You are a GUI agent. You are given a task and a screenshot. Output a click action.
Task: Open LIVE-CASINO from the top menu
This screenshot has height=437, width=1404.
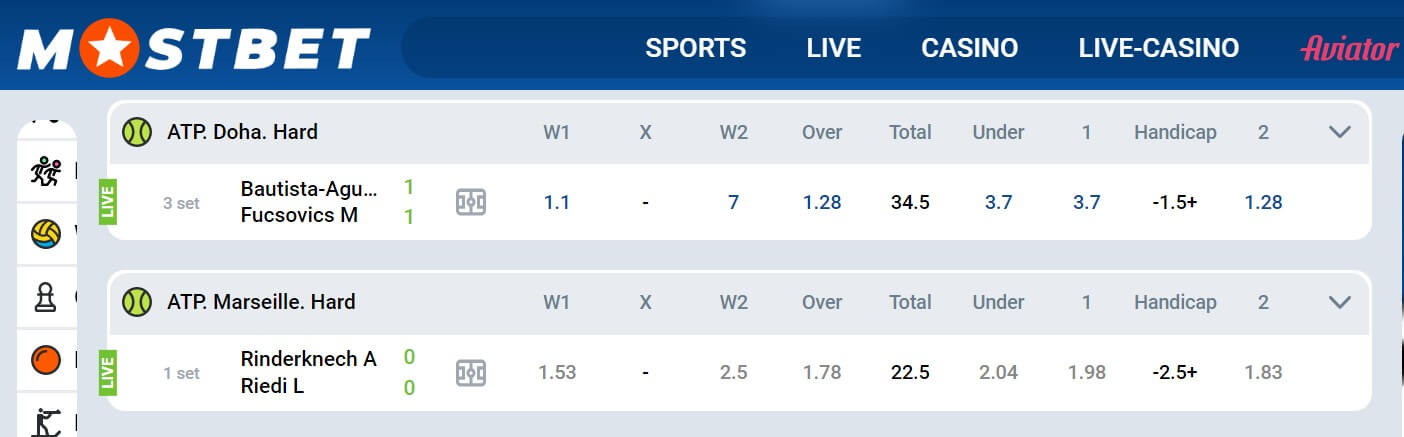1159,48
